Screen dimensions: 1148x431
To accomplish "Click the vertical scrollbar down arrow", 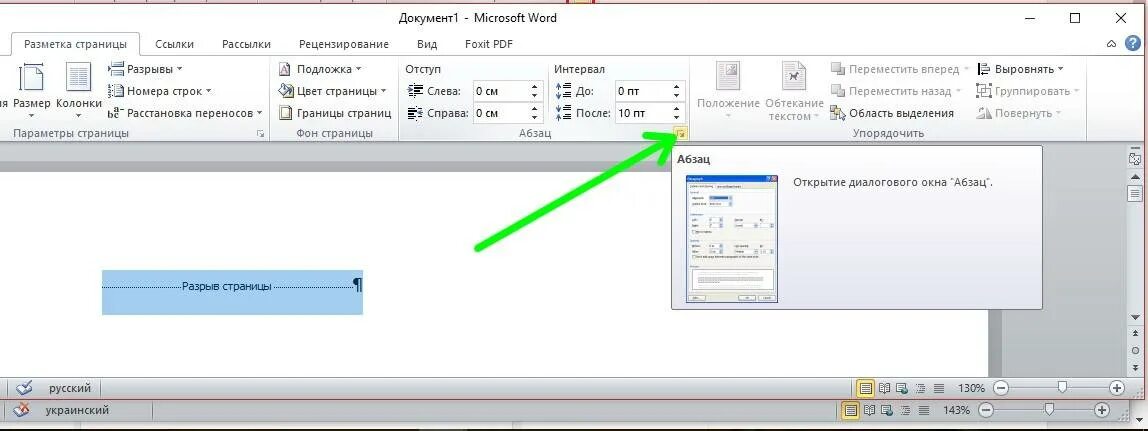I will (x=1136, y=318).
